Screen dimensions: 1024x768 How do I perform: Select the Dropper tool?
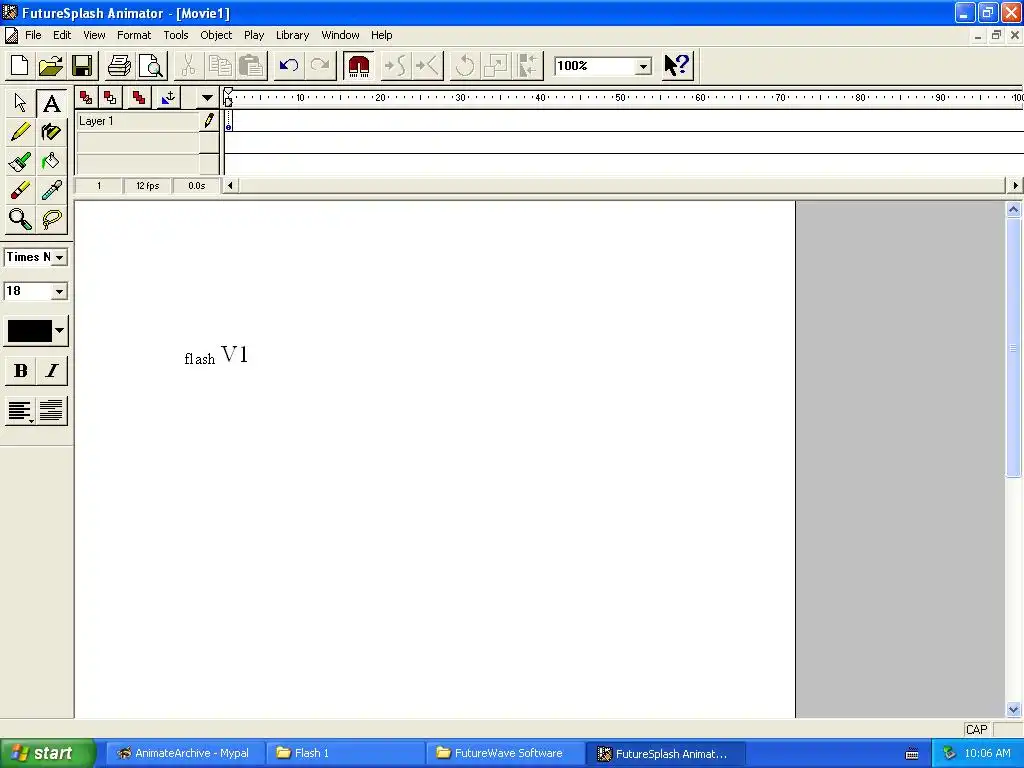pos(52,191)
